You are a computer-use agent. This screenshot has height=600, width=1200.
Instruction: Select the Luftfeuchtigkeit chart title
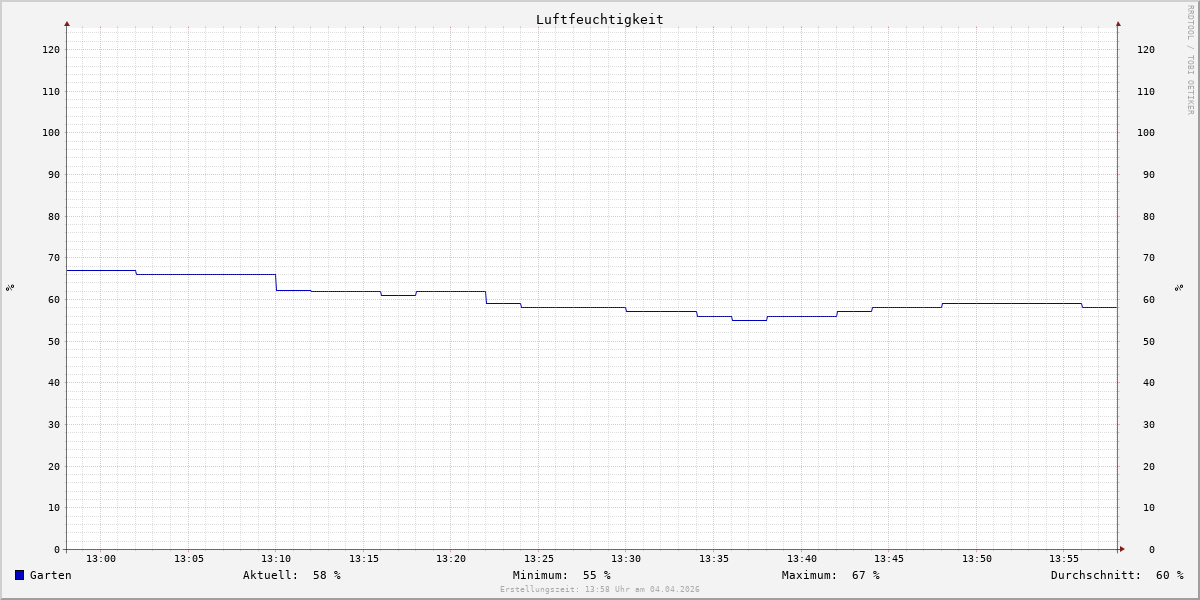point(599,19)
